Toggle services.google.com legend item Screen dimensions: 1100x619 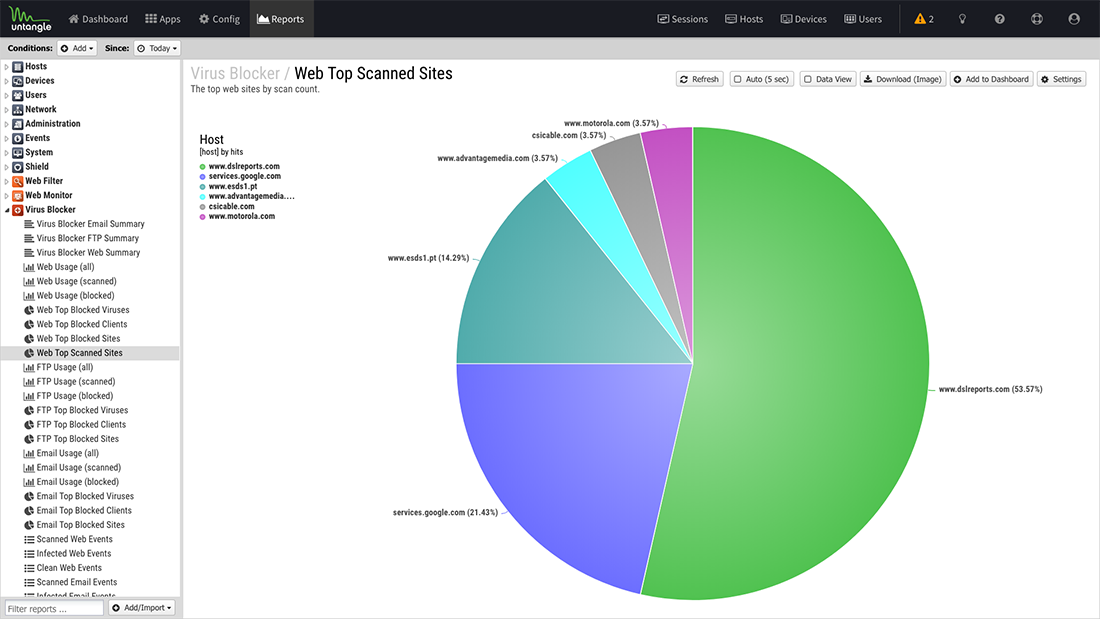pyautogui.click(x=240, y=176)
